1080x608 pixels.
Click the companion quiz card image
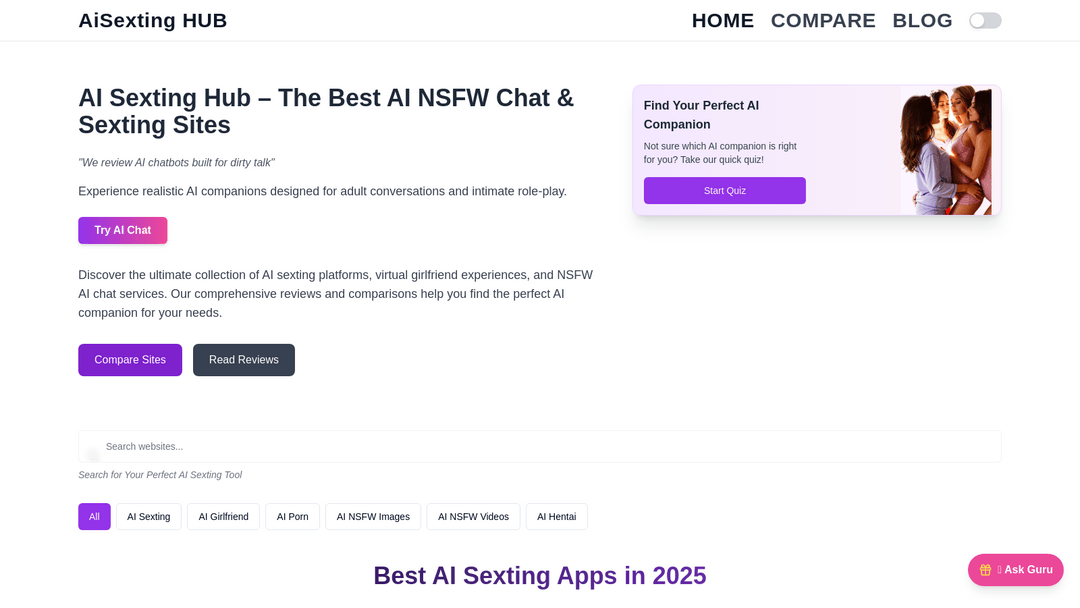click(x=946, y=150)
